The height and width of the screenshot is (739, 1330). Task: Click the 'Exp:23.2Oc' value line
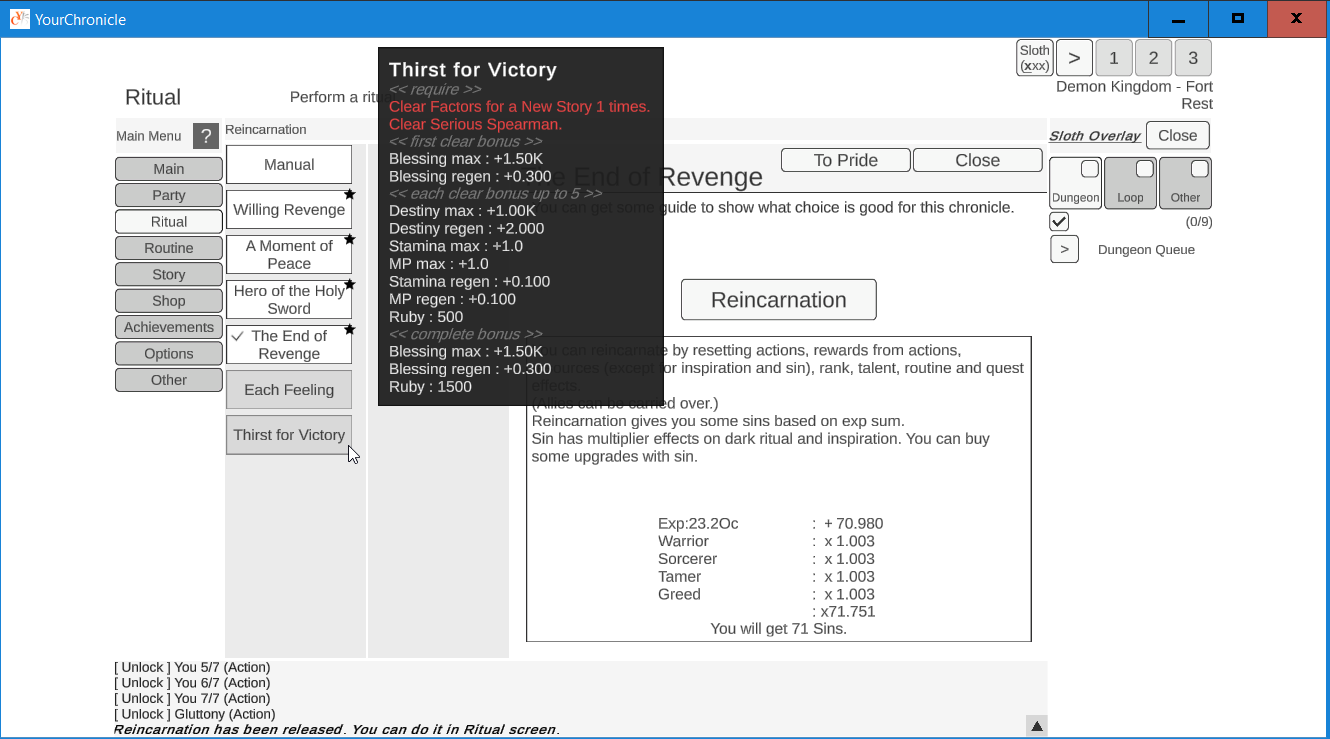pos(698,524)
